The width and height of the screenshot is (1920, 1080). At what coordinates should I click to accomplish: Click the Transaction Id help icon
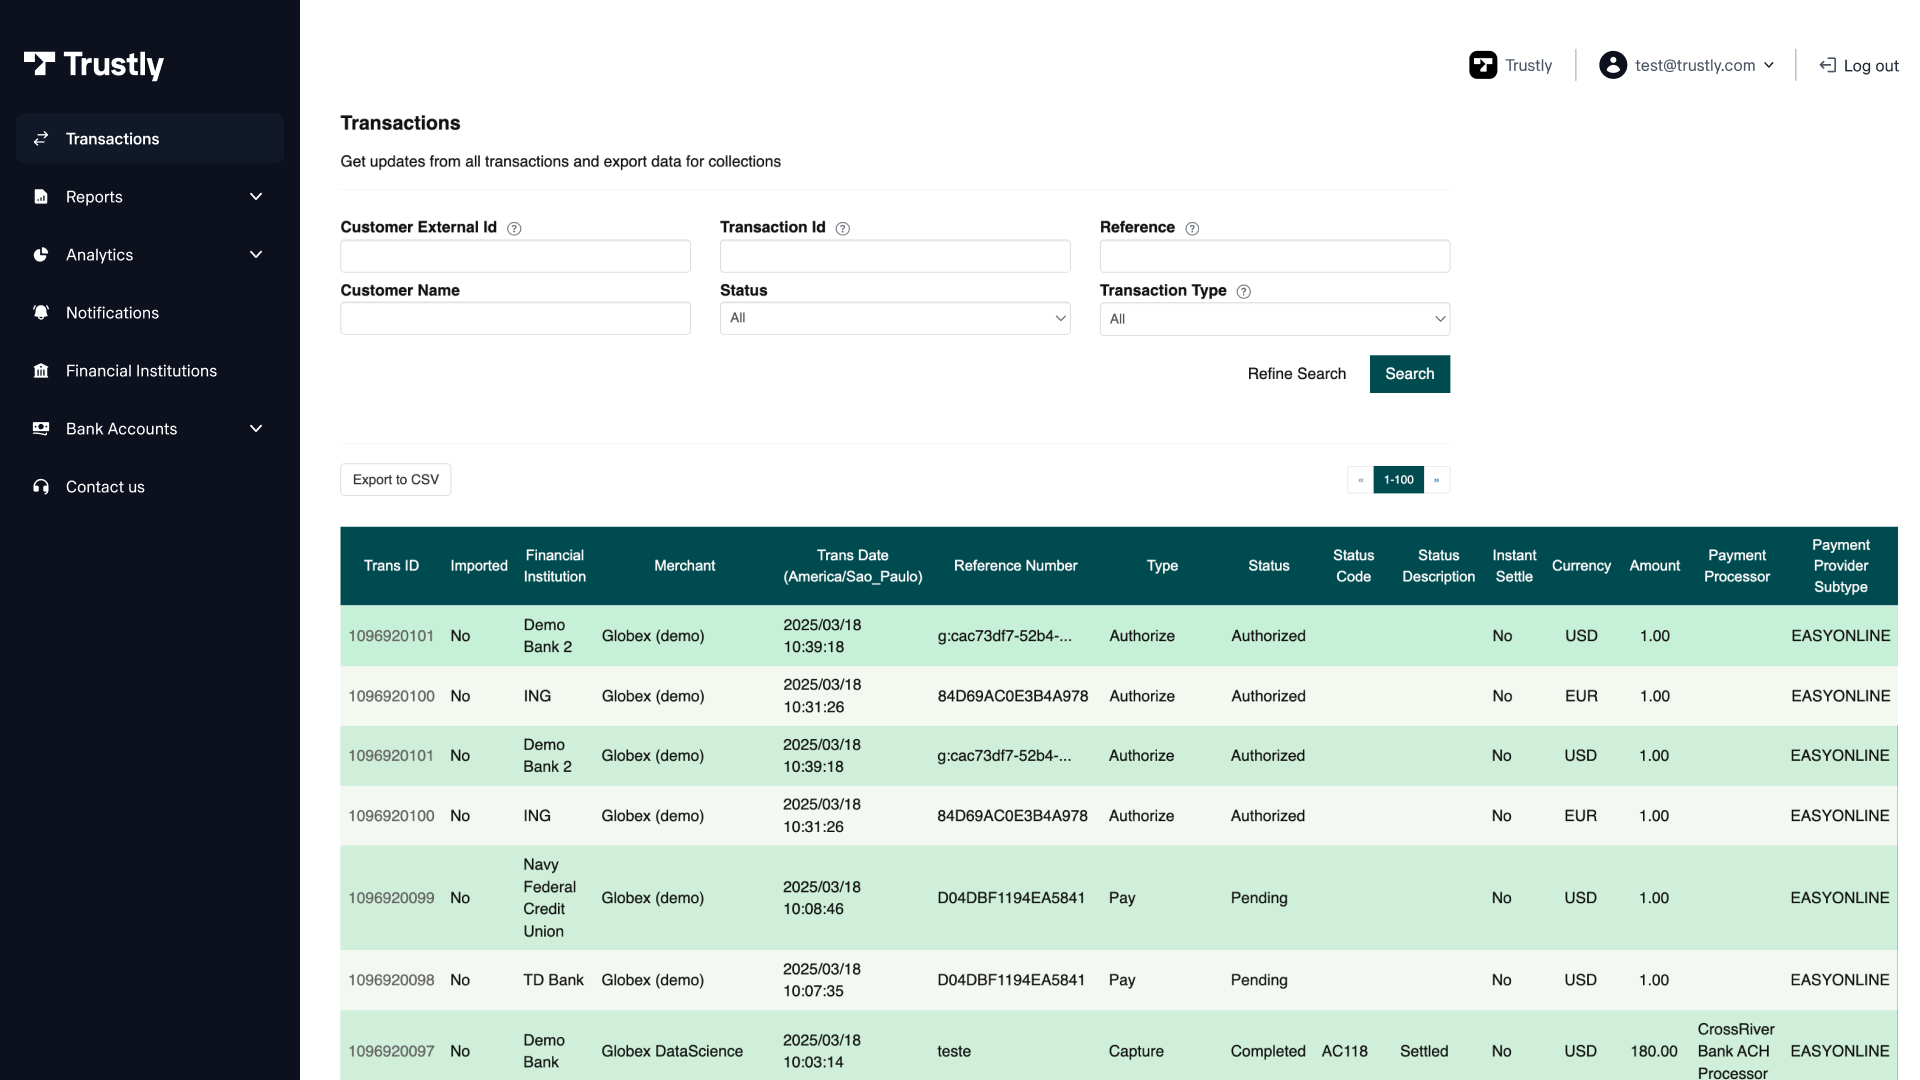843,229
